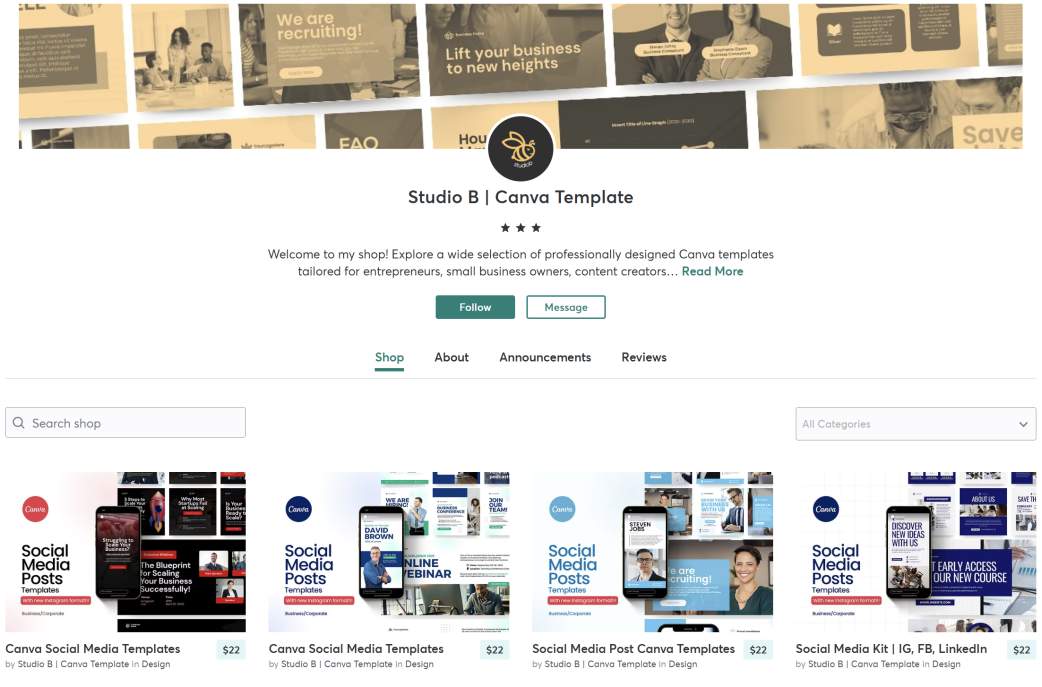
Task: Open Social Media Post Canva Templates thumbnail
Action: [x=653, y=552]
